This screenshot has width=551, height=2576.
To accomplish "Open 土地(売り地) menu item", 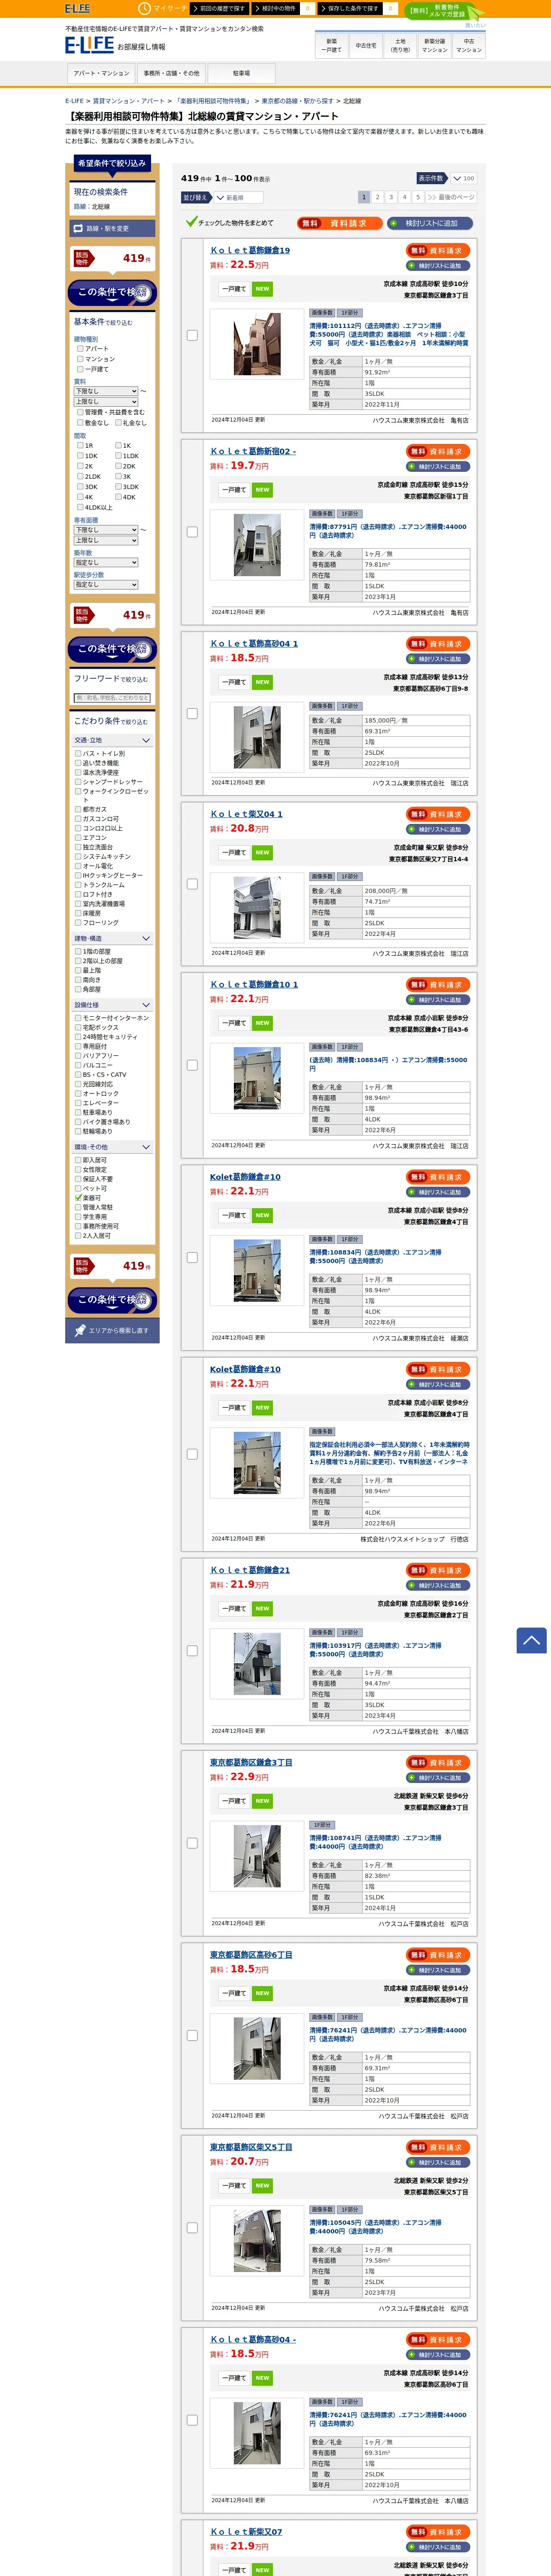I will coord(400,45).
